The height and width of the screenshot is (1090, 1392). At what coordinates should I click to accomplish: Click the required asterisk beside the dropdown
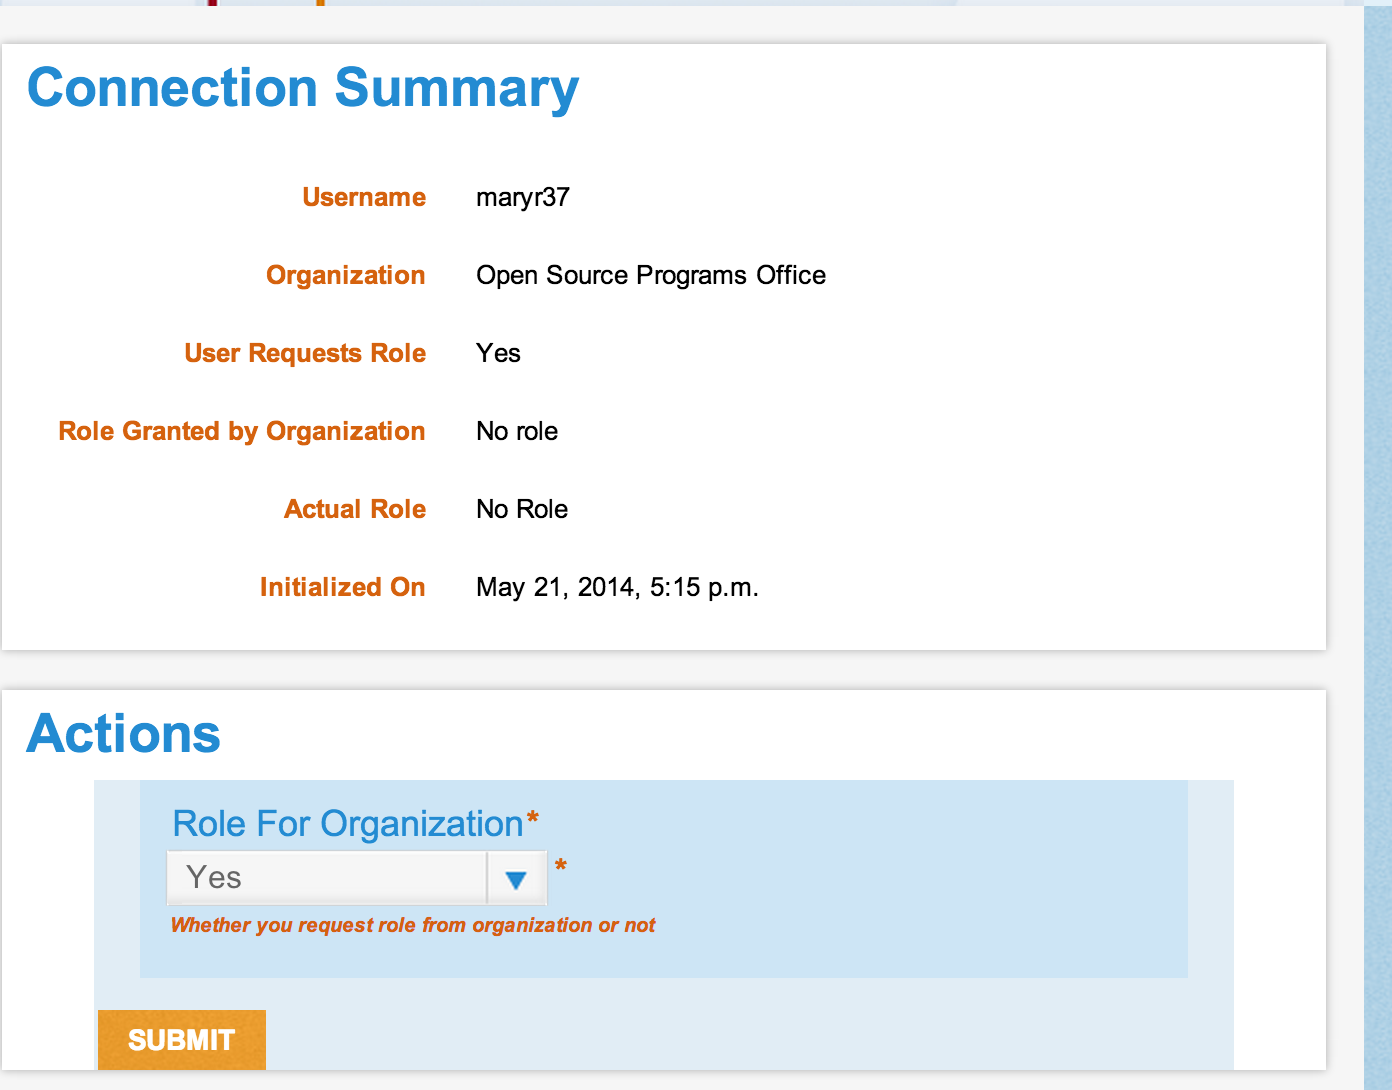click(561, 864)
